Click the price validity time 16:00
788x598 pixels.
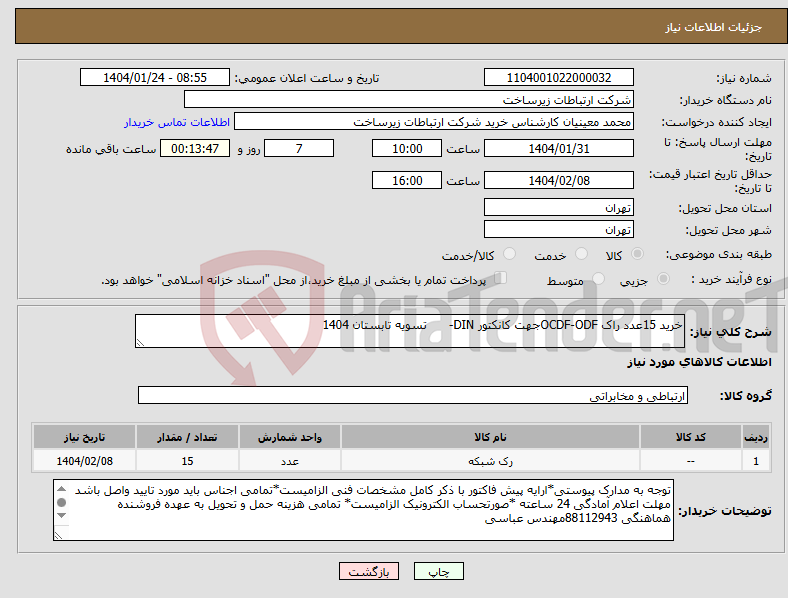(407, 180)
